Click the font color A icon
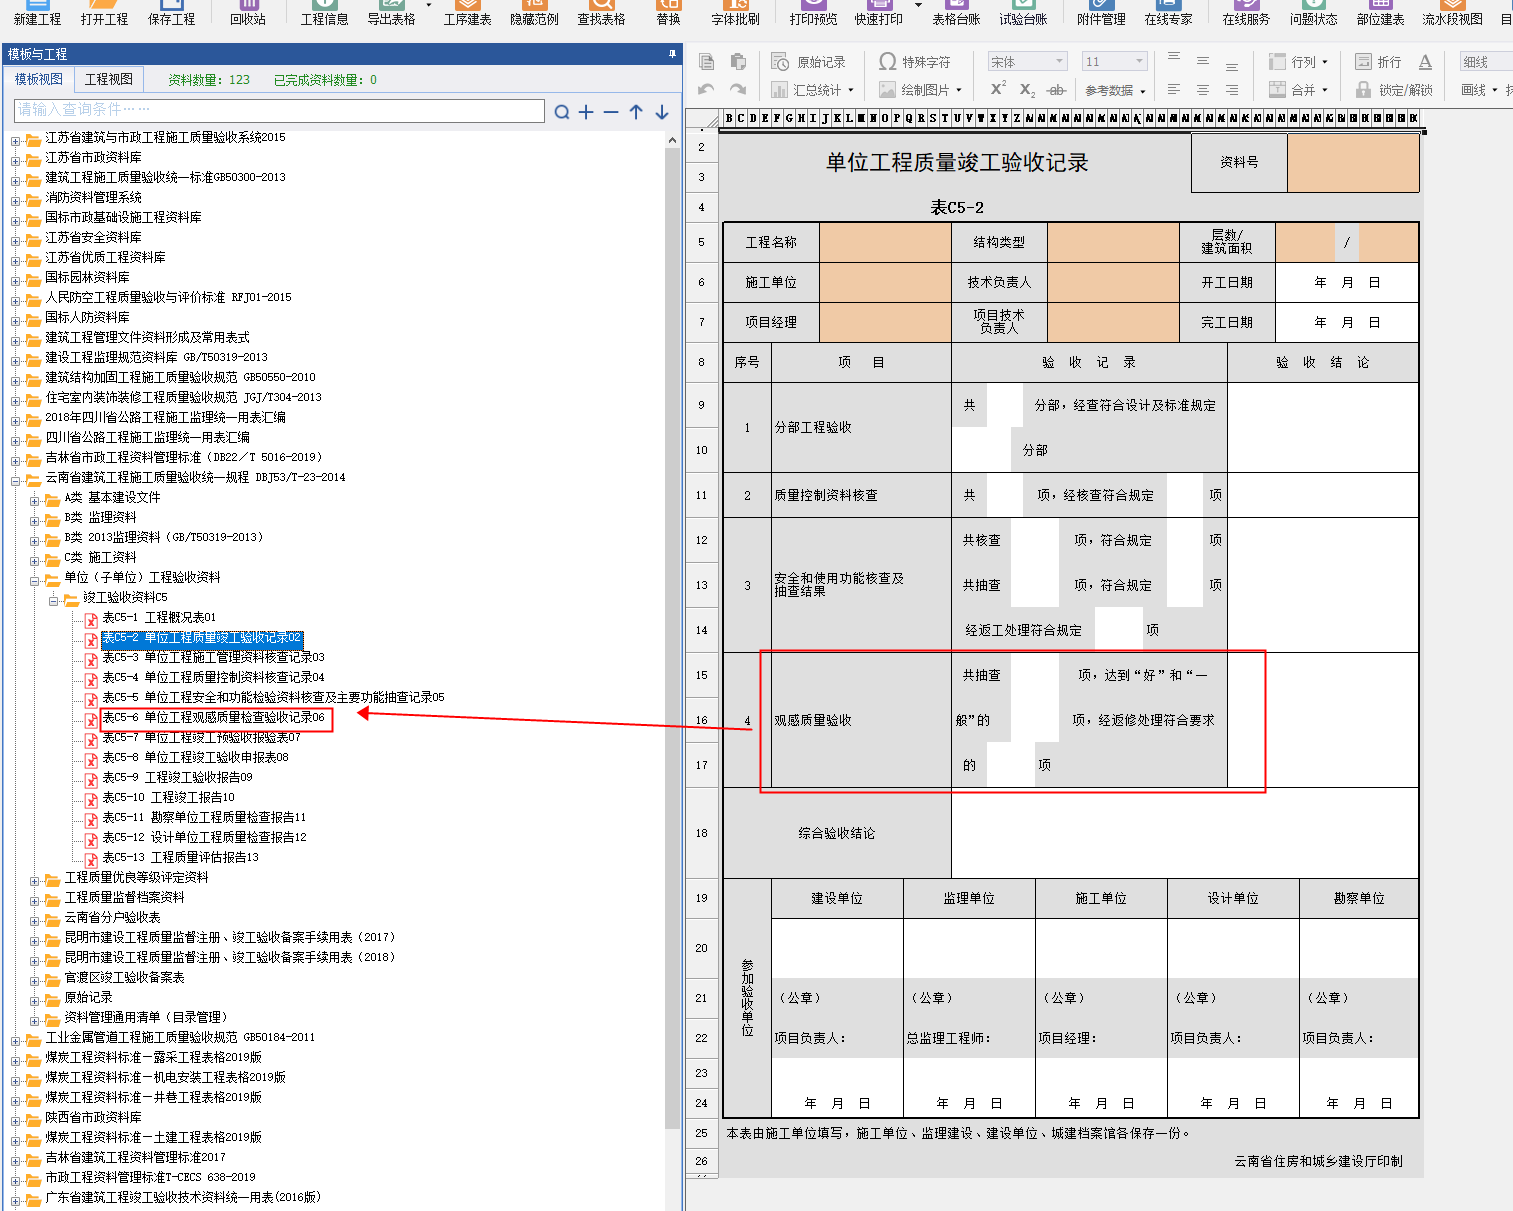The image size is (1513, 1211). (1425, 62)
